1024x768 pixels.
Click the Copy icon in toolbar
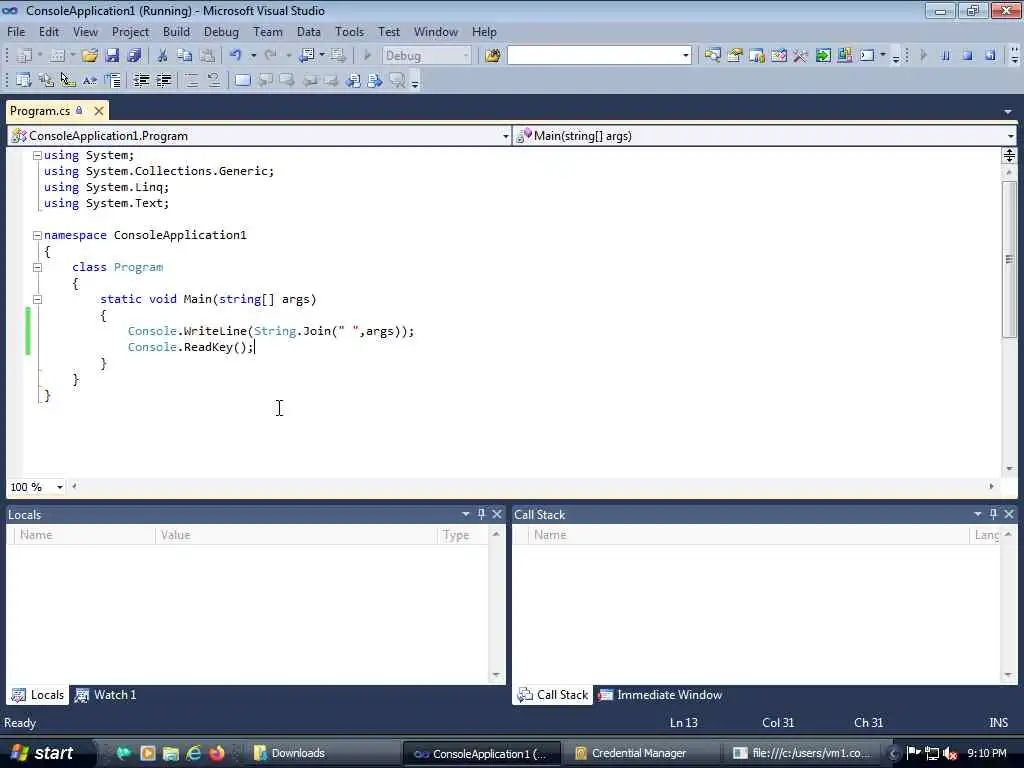pos(184,56)
